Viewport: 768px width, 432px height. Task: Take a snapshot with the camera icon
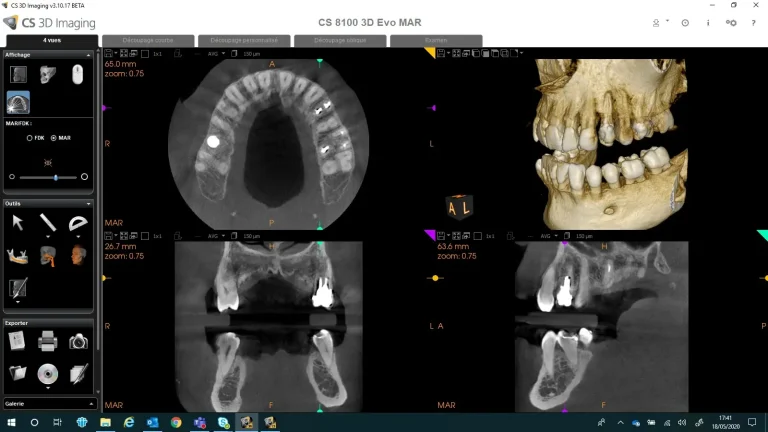pos(78,342)
